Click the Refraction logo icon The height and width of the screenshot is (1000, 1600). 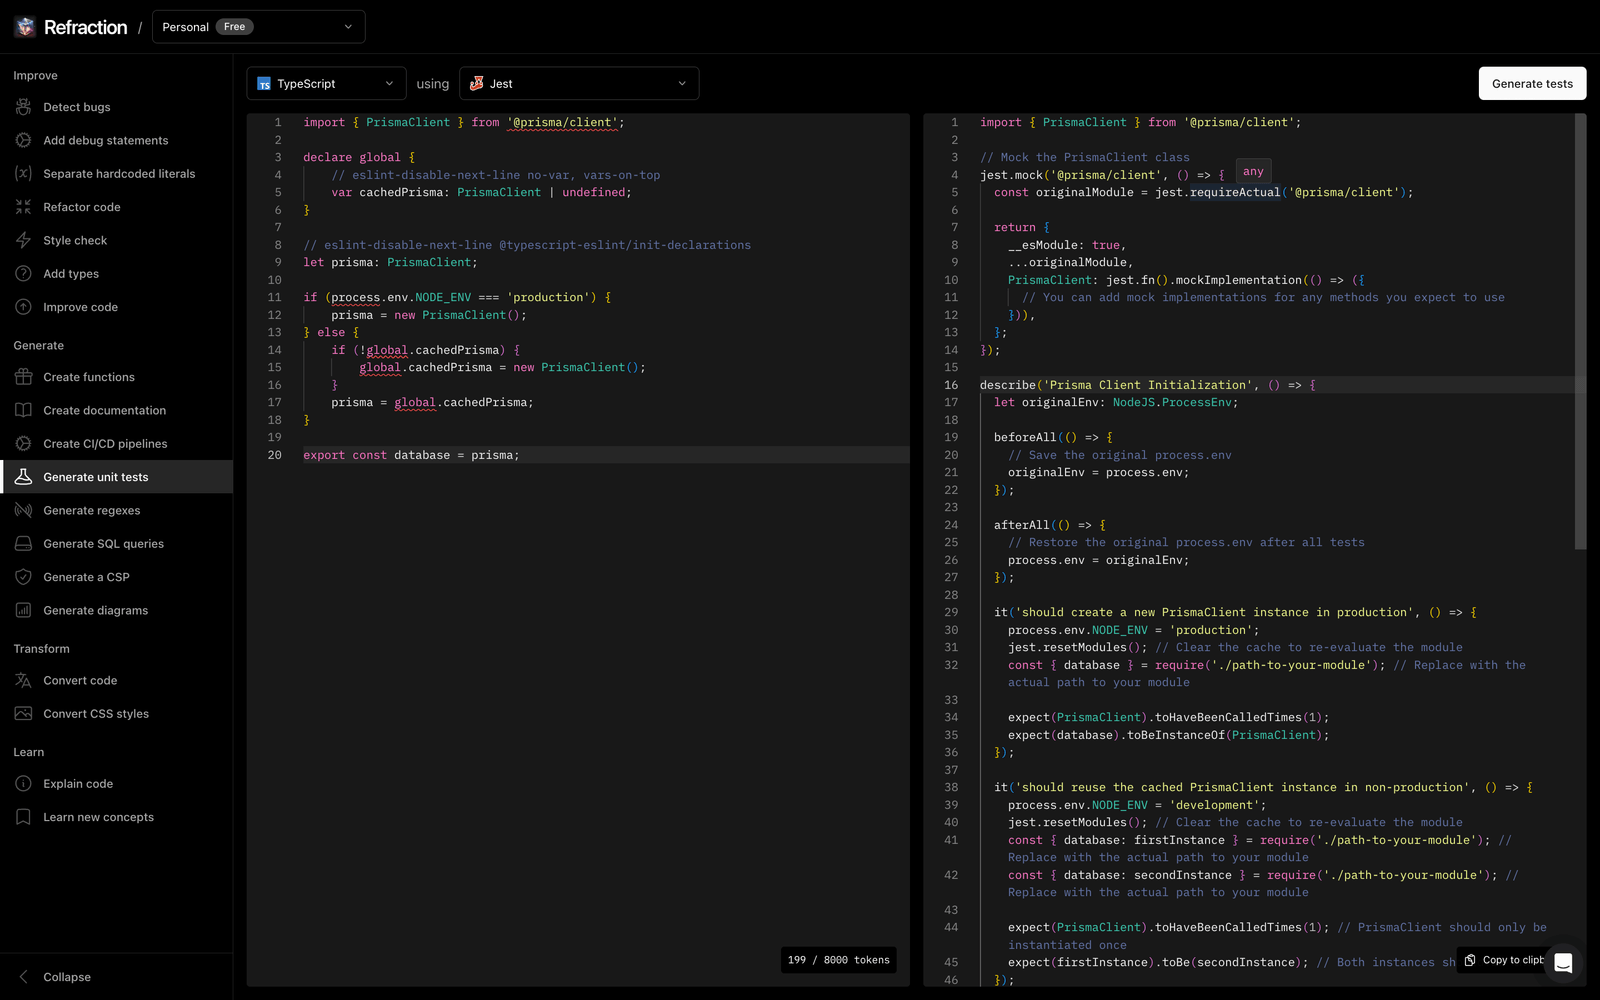25,27
